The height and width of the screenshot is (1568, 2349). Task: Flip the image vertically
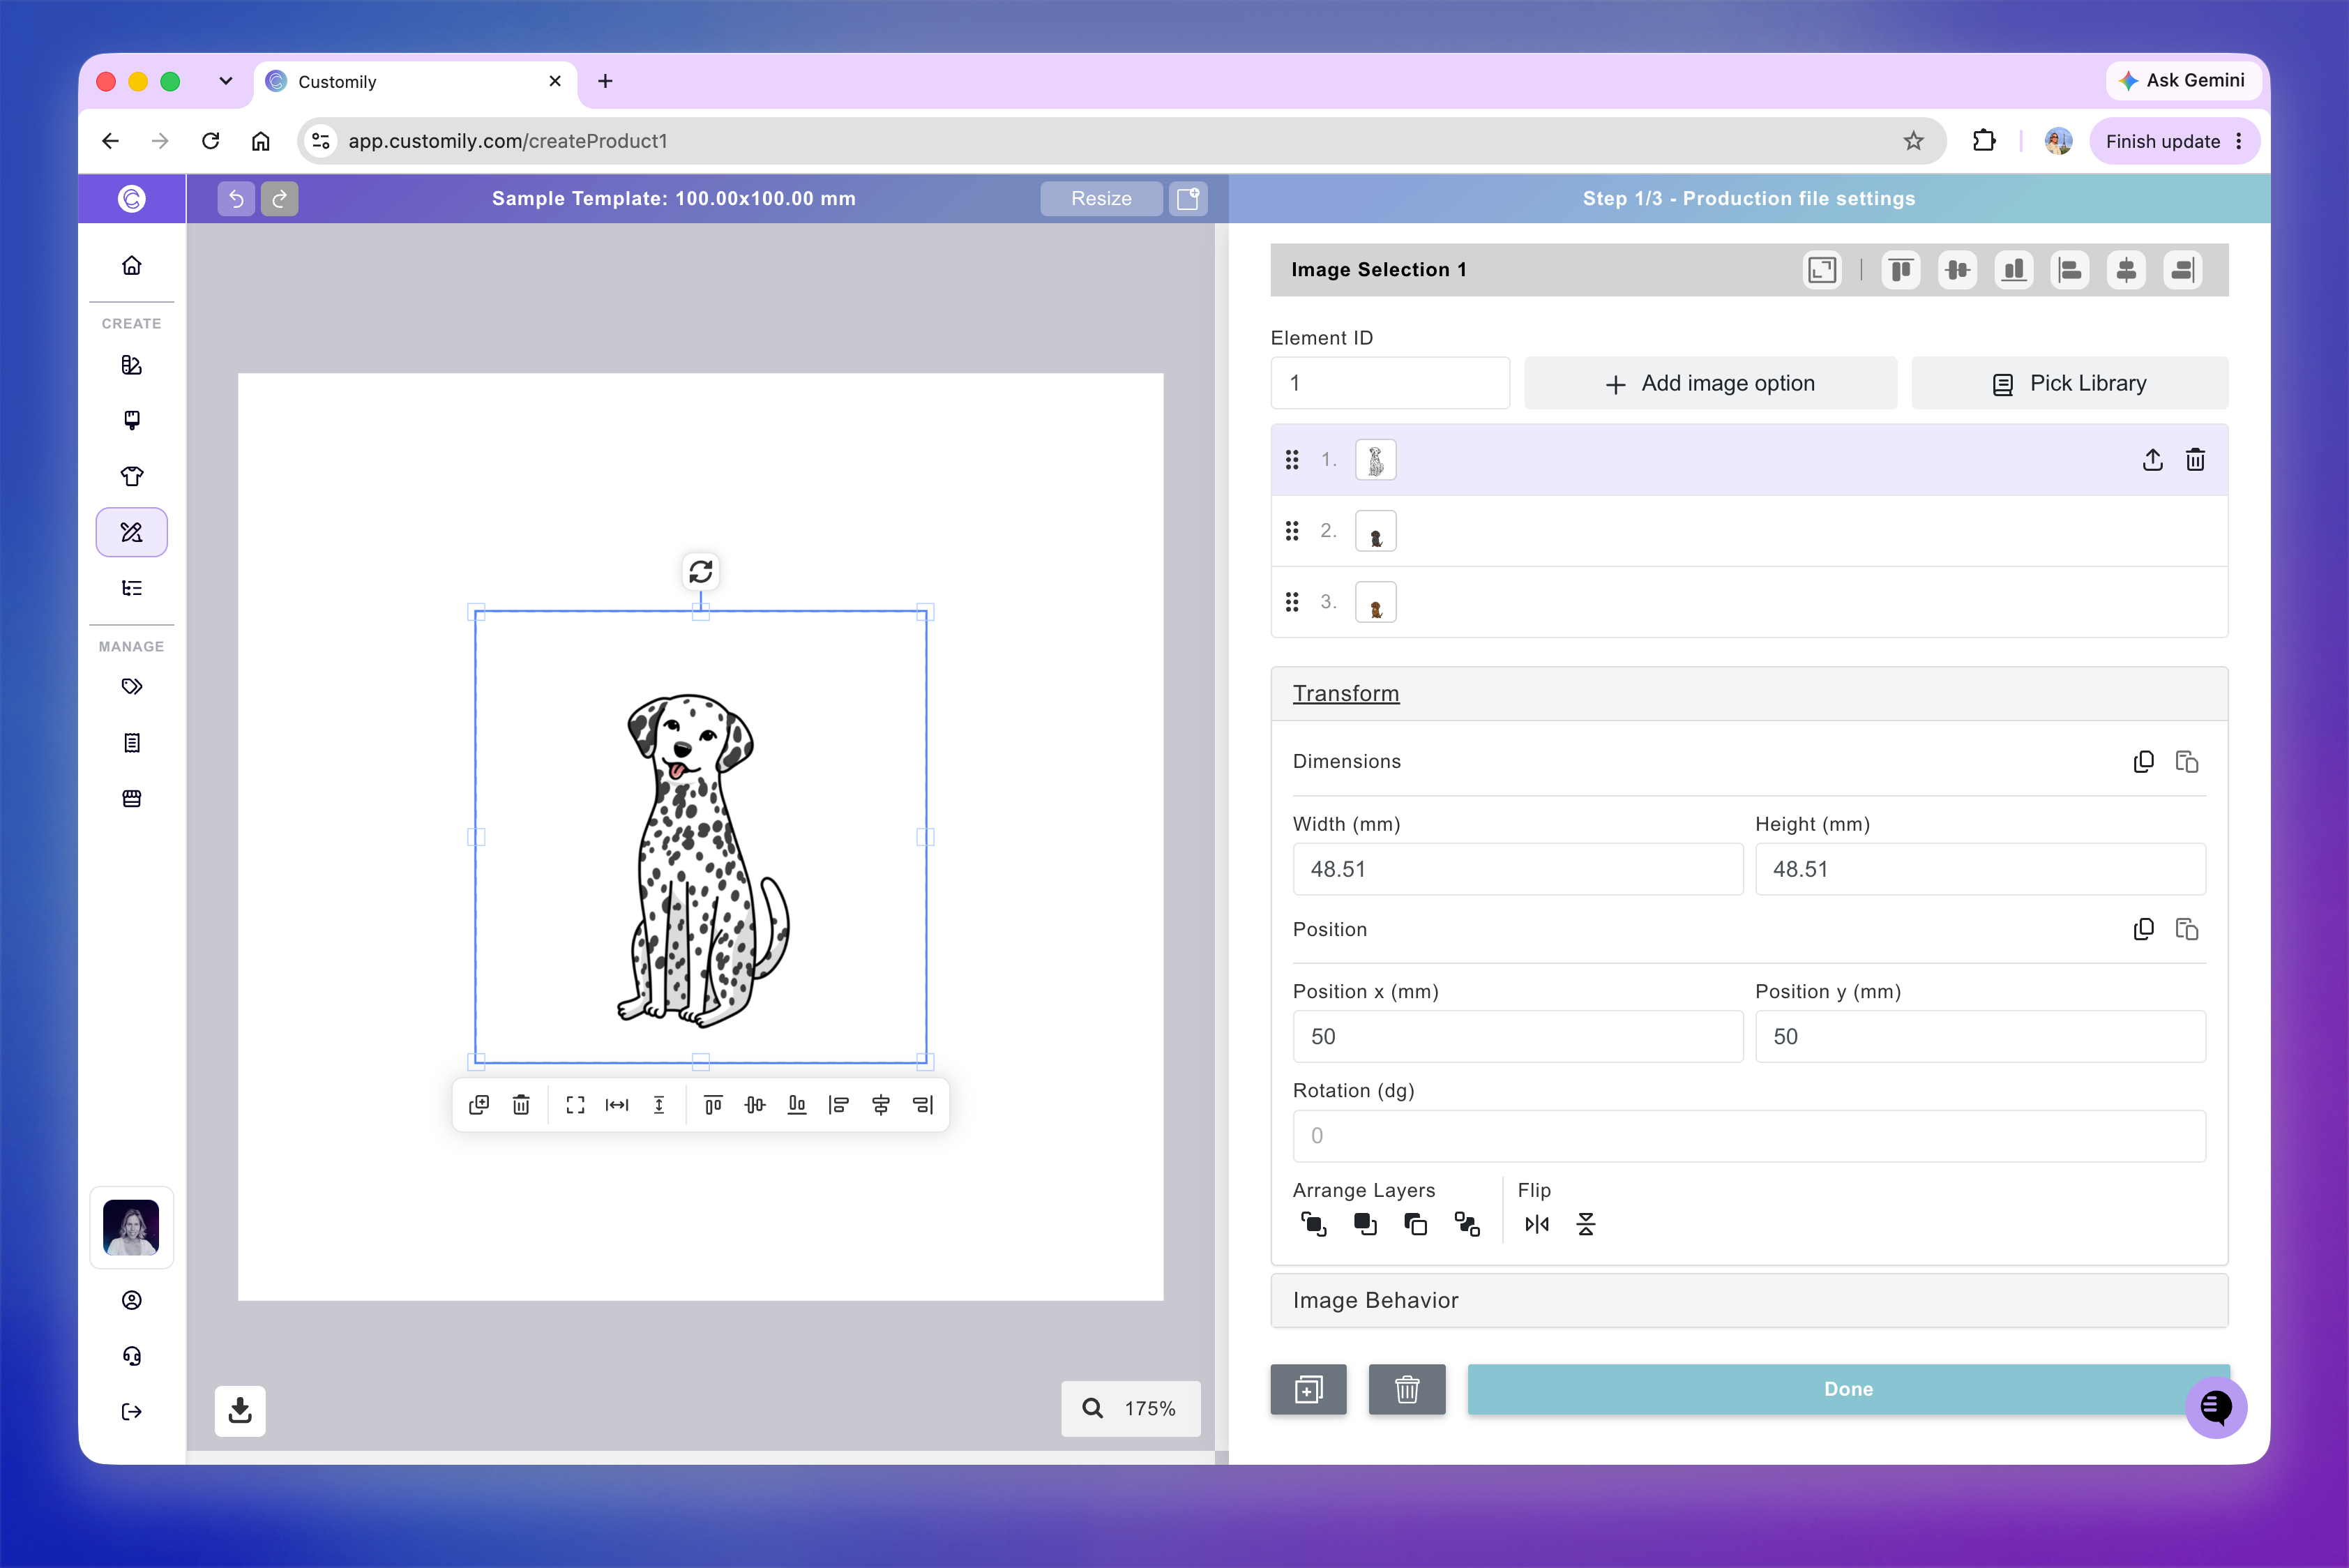coord(1586,1224)
